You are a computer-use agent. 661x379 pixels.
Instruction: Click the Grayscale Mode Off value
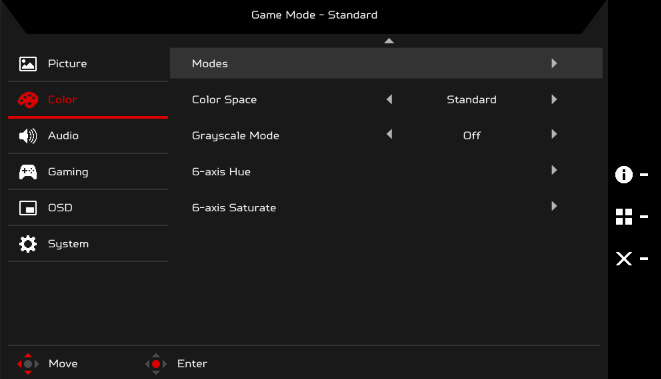coord(472,135)
